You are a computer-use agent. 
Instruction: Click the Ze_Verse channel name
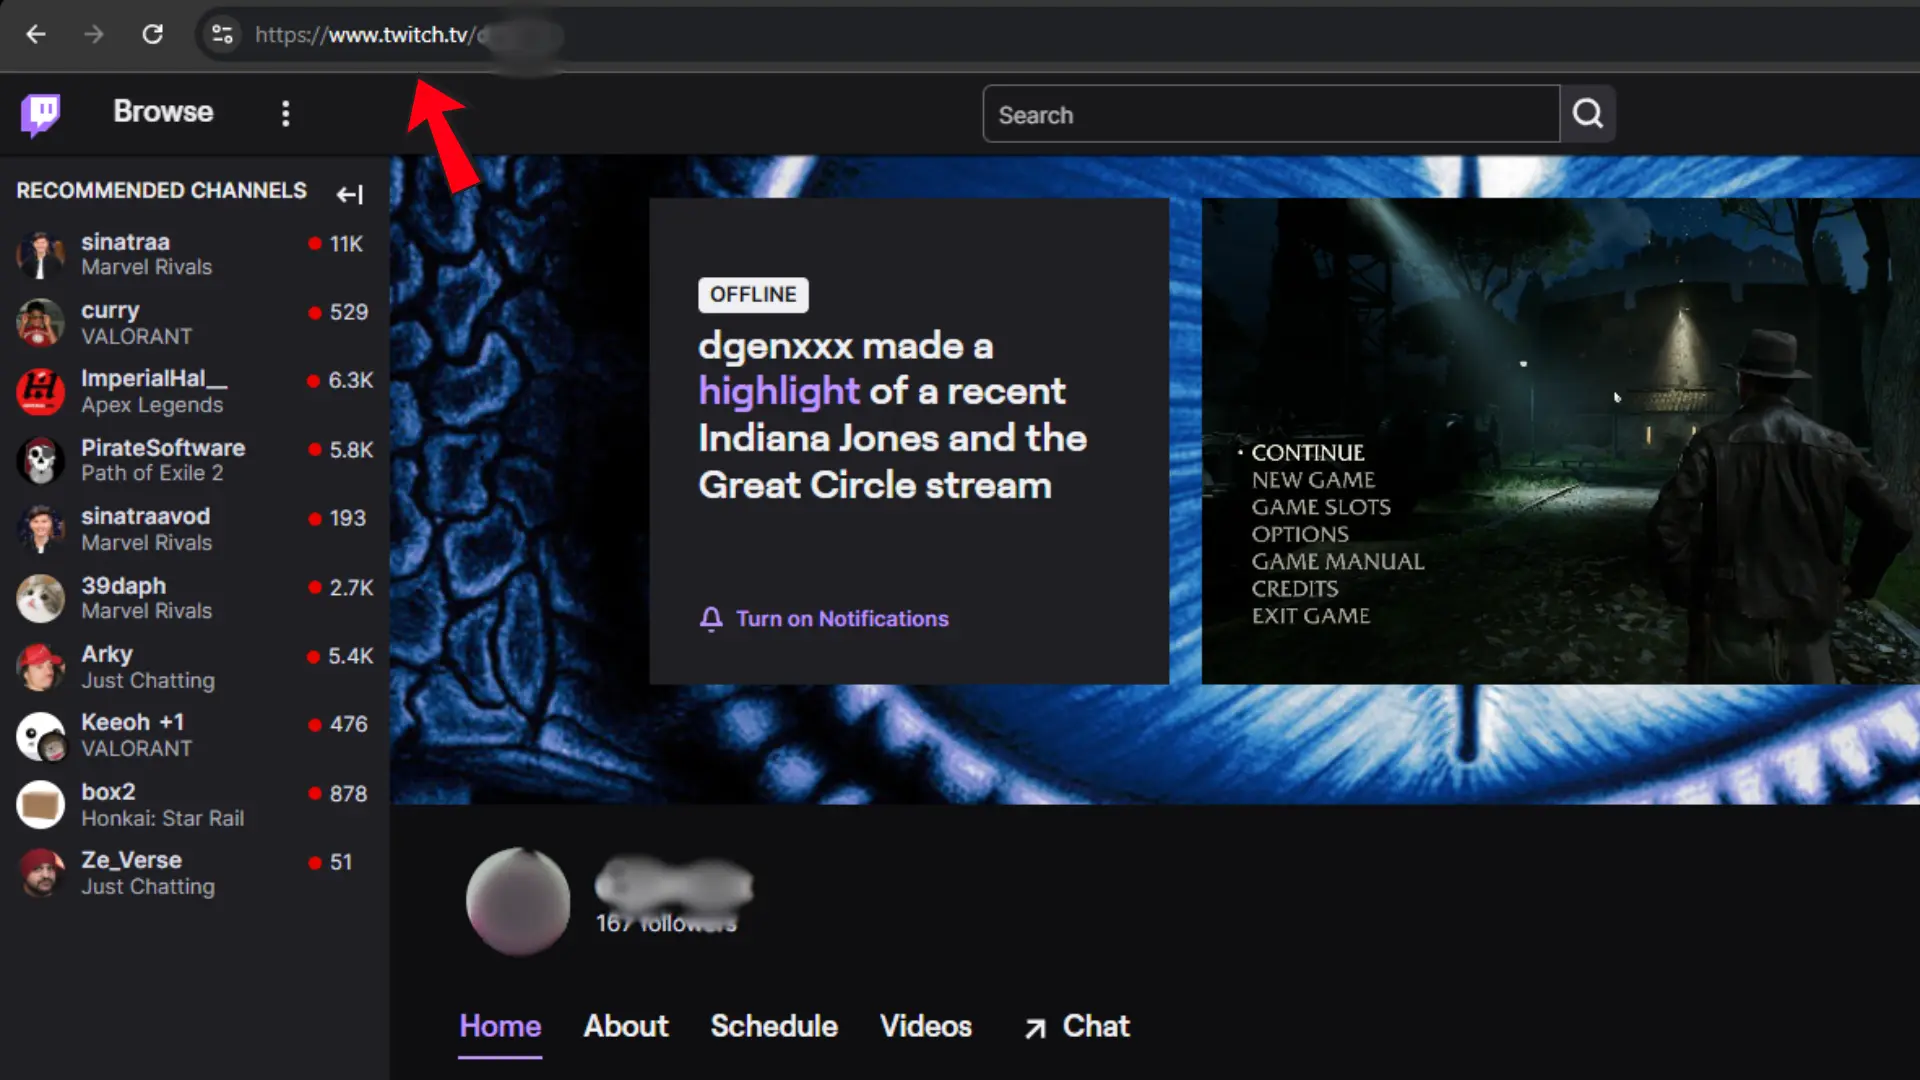coord(131,860)
